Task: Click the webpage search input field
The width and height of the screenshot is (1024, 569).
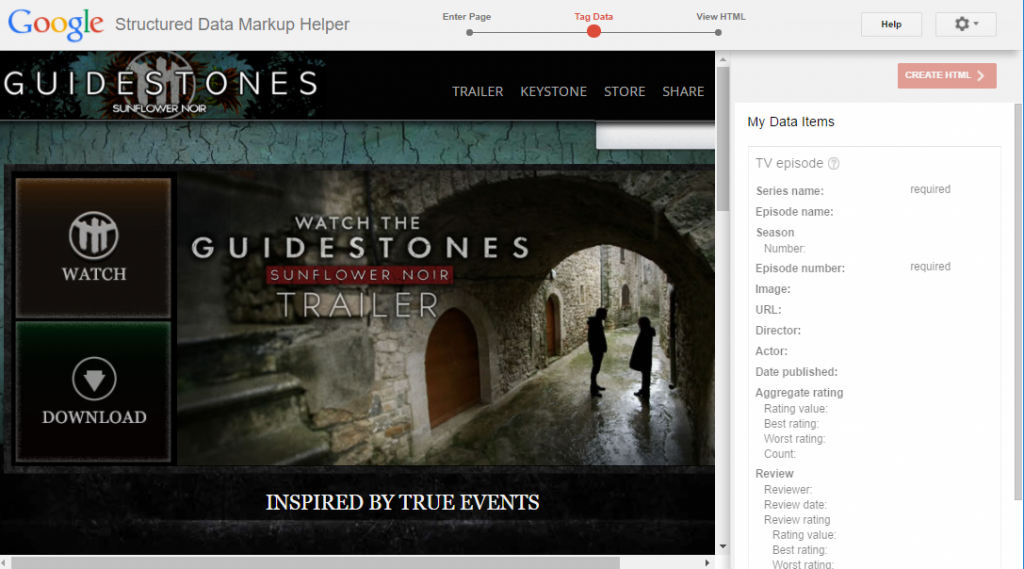Action: click(655, 136)
